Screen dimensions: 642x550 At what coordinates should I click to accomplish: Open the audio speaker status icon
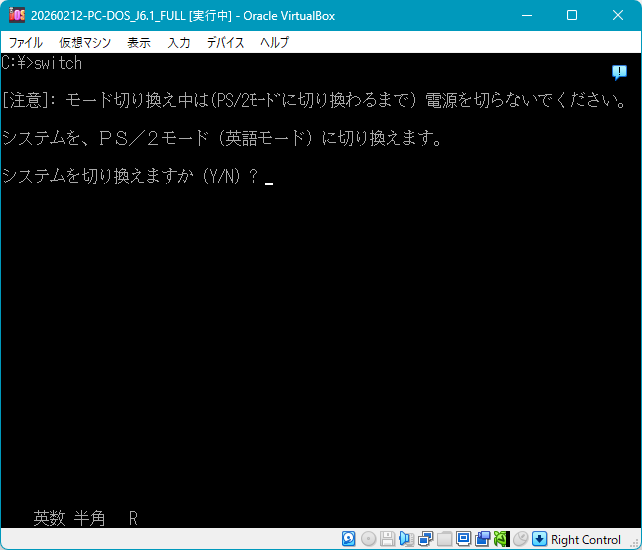[406, 539]
